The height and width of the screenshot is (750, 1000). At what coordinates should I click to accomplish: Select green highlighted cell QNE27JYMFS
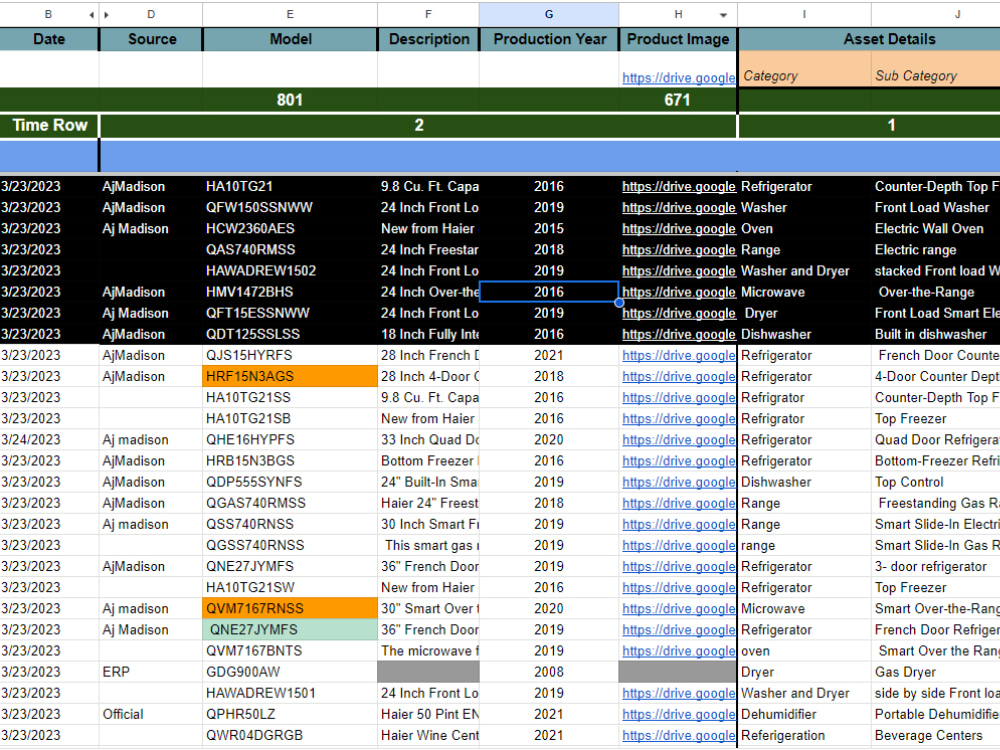[x=290, y=629]
